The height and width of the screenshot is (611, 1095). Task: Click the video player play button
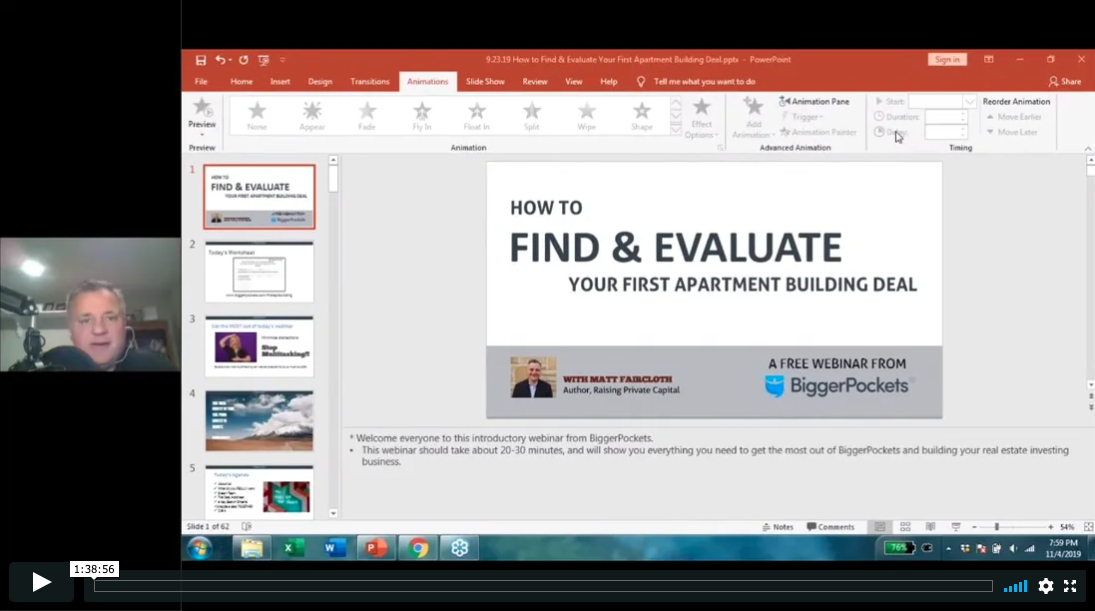tap(41, 582)
